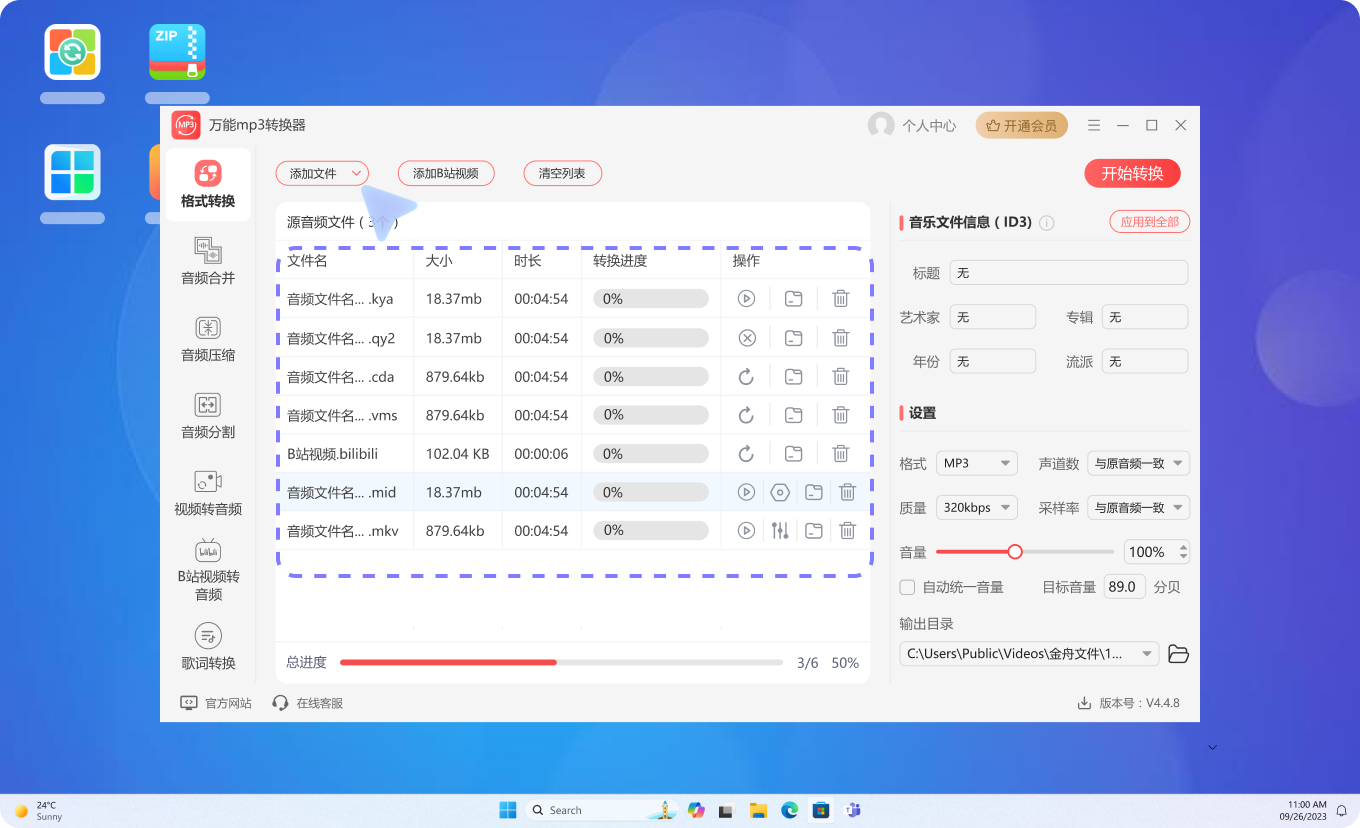The image size is (1360, 828).
Task: Select the 音频压缩 audio compression tool
Action: 207,340
